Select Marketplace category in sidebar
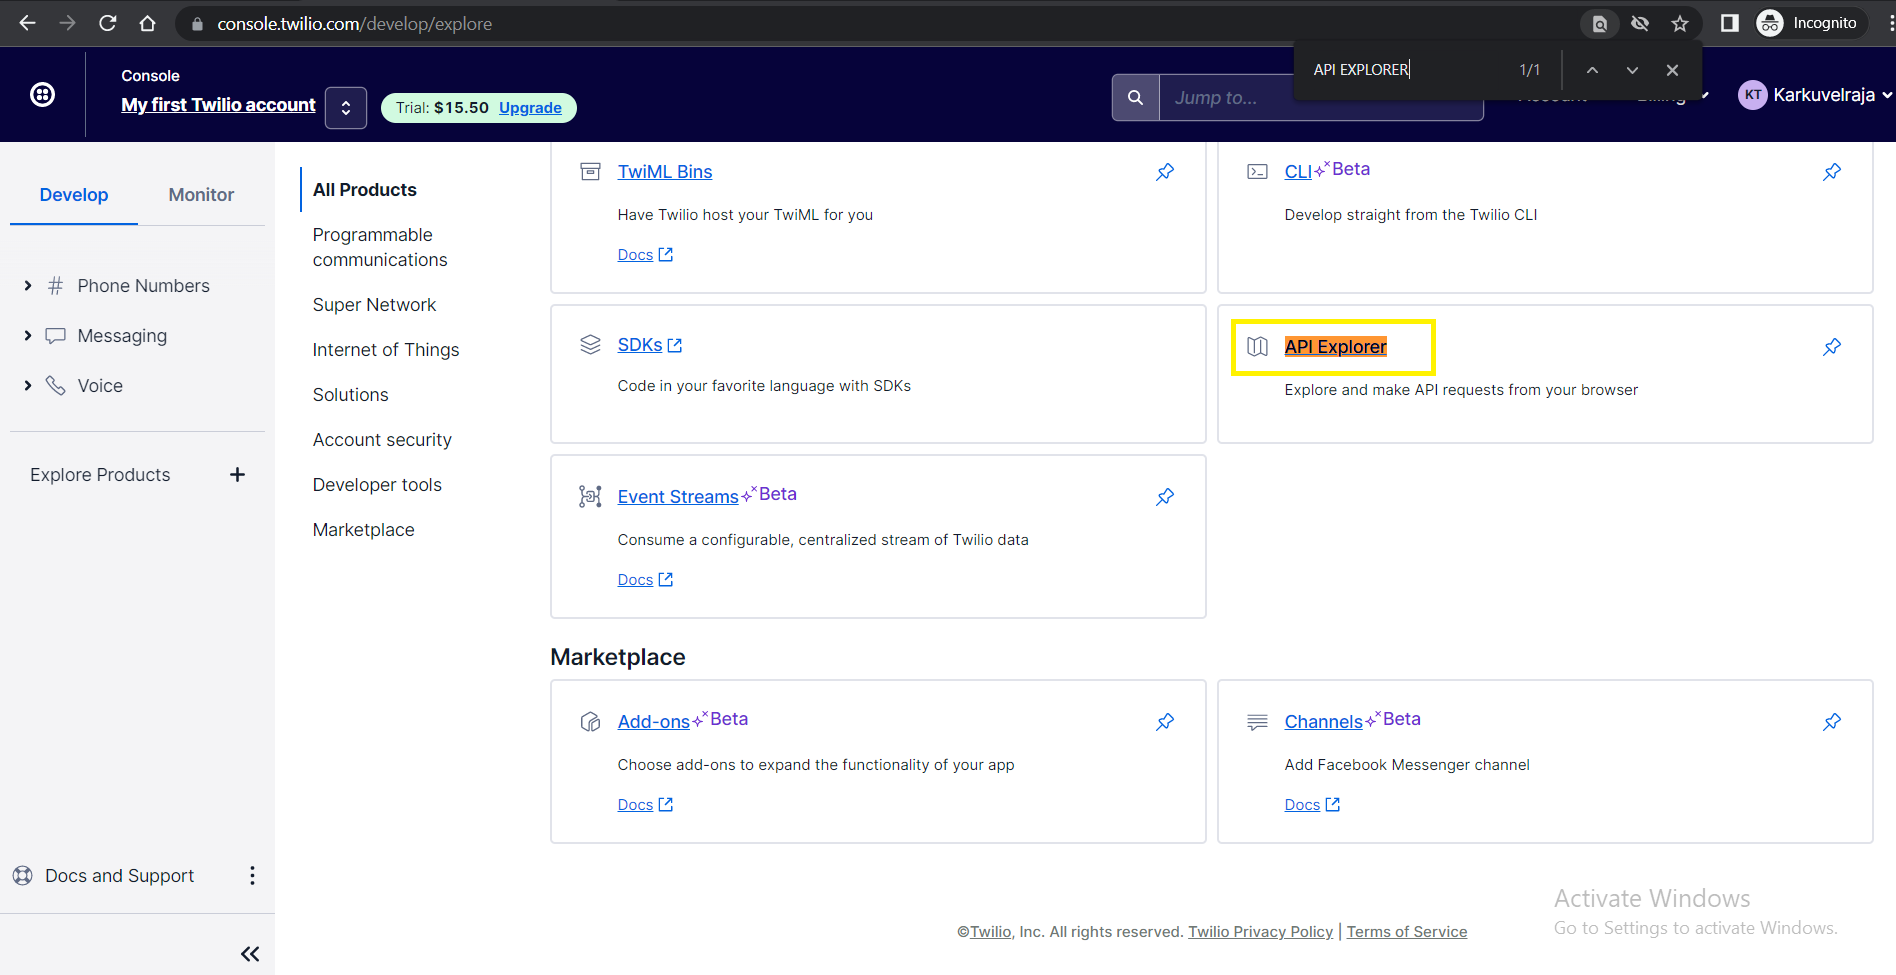Viewport: 1896px width, 975px height. click(363, 530)
